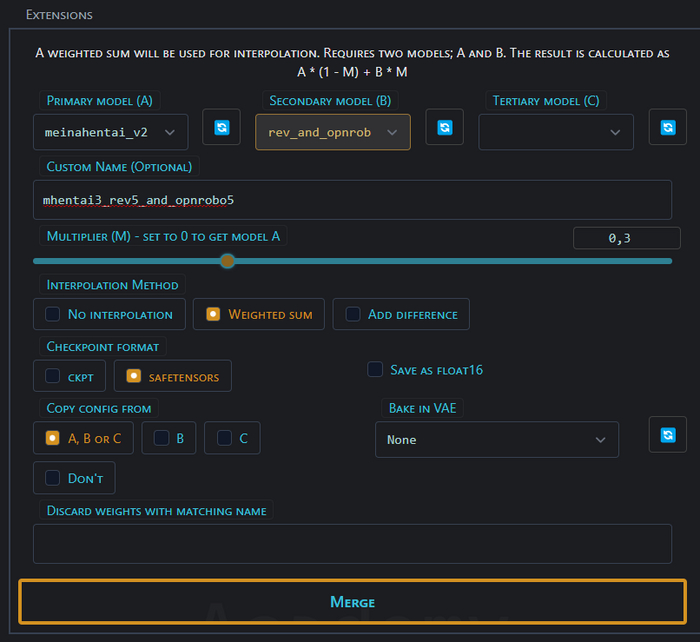Select copy config from B

click(169, 438)
